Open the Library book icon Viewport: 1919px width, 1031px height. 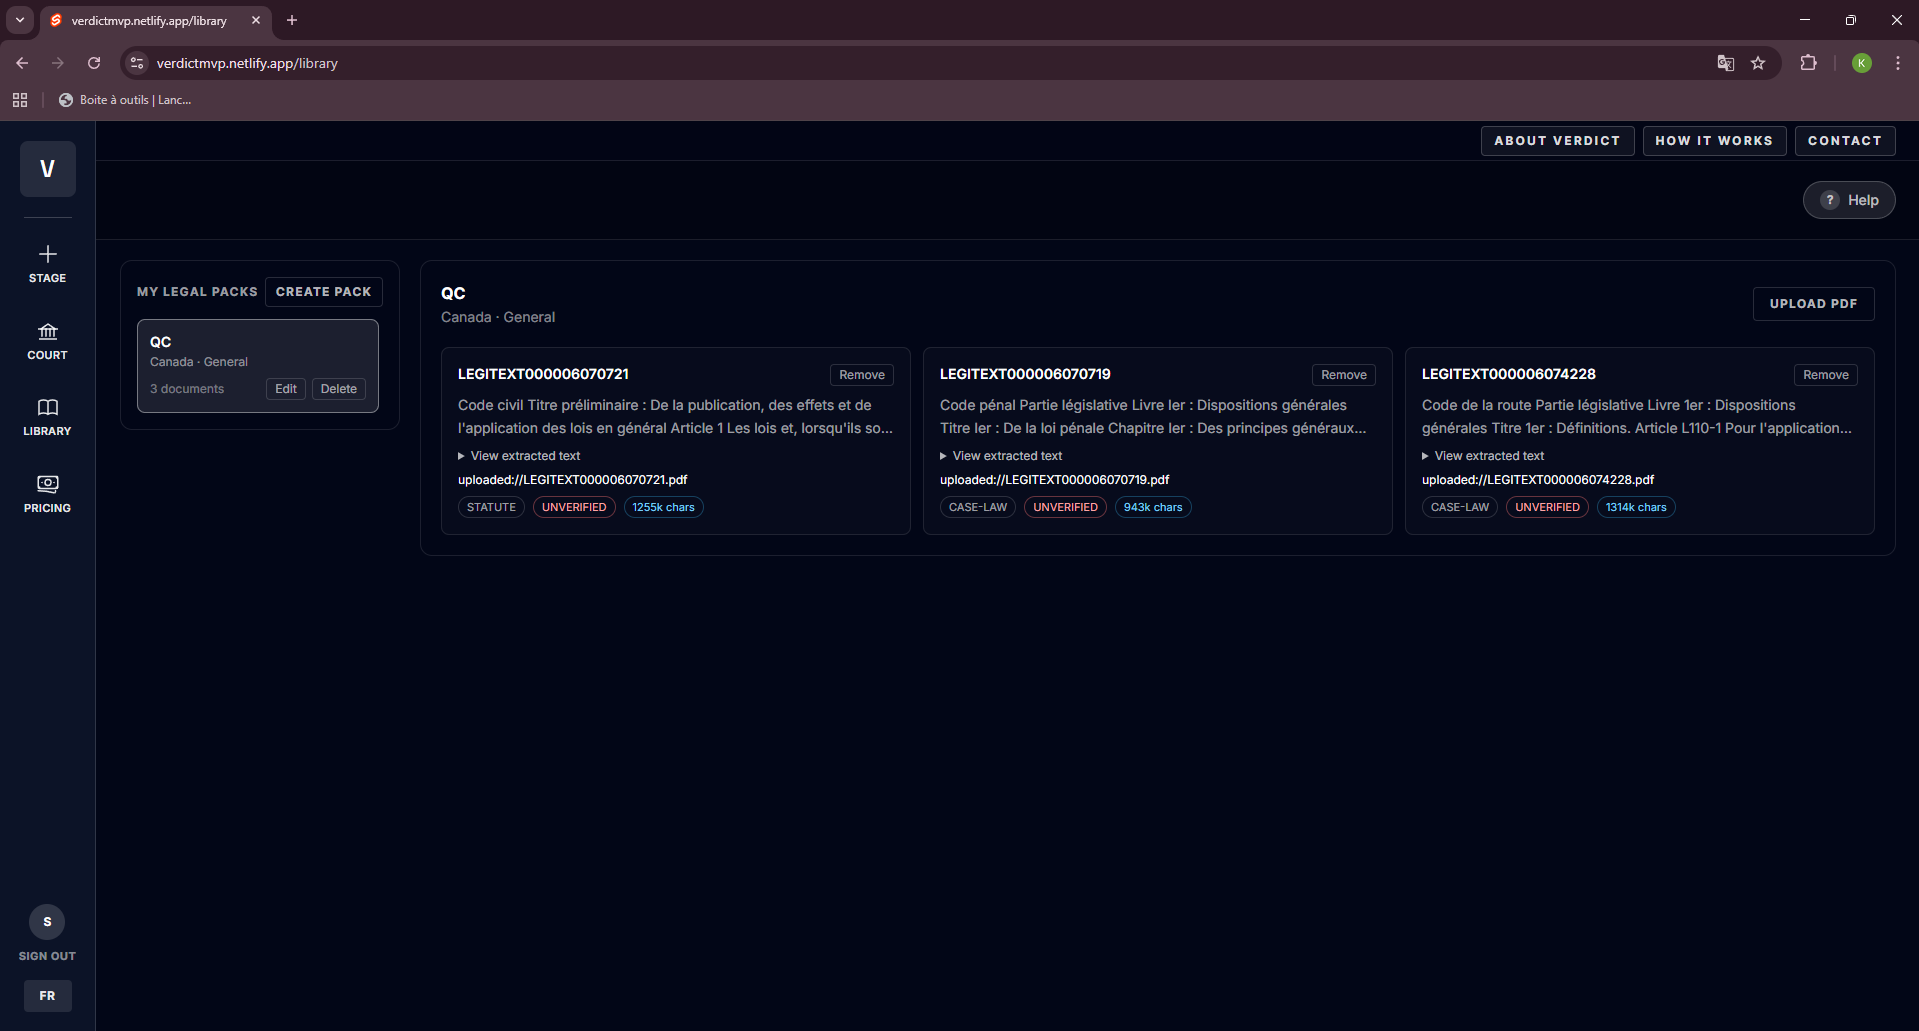(47, 407)
